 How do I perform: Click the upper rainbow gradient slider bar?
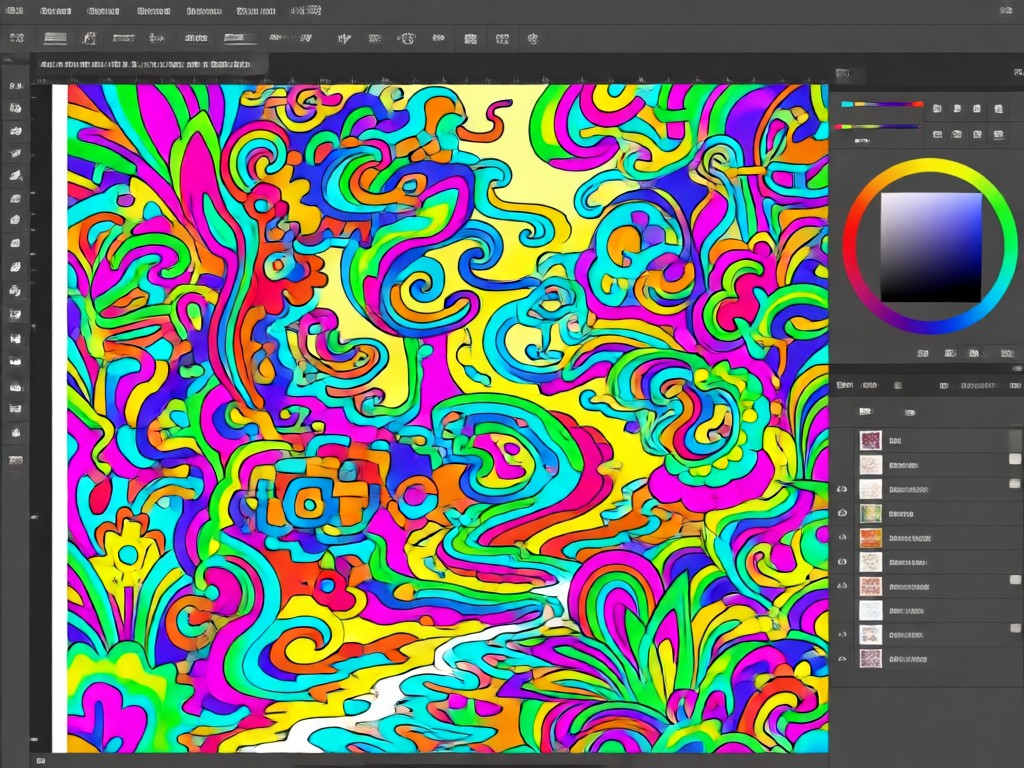(x=882, y=104)
